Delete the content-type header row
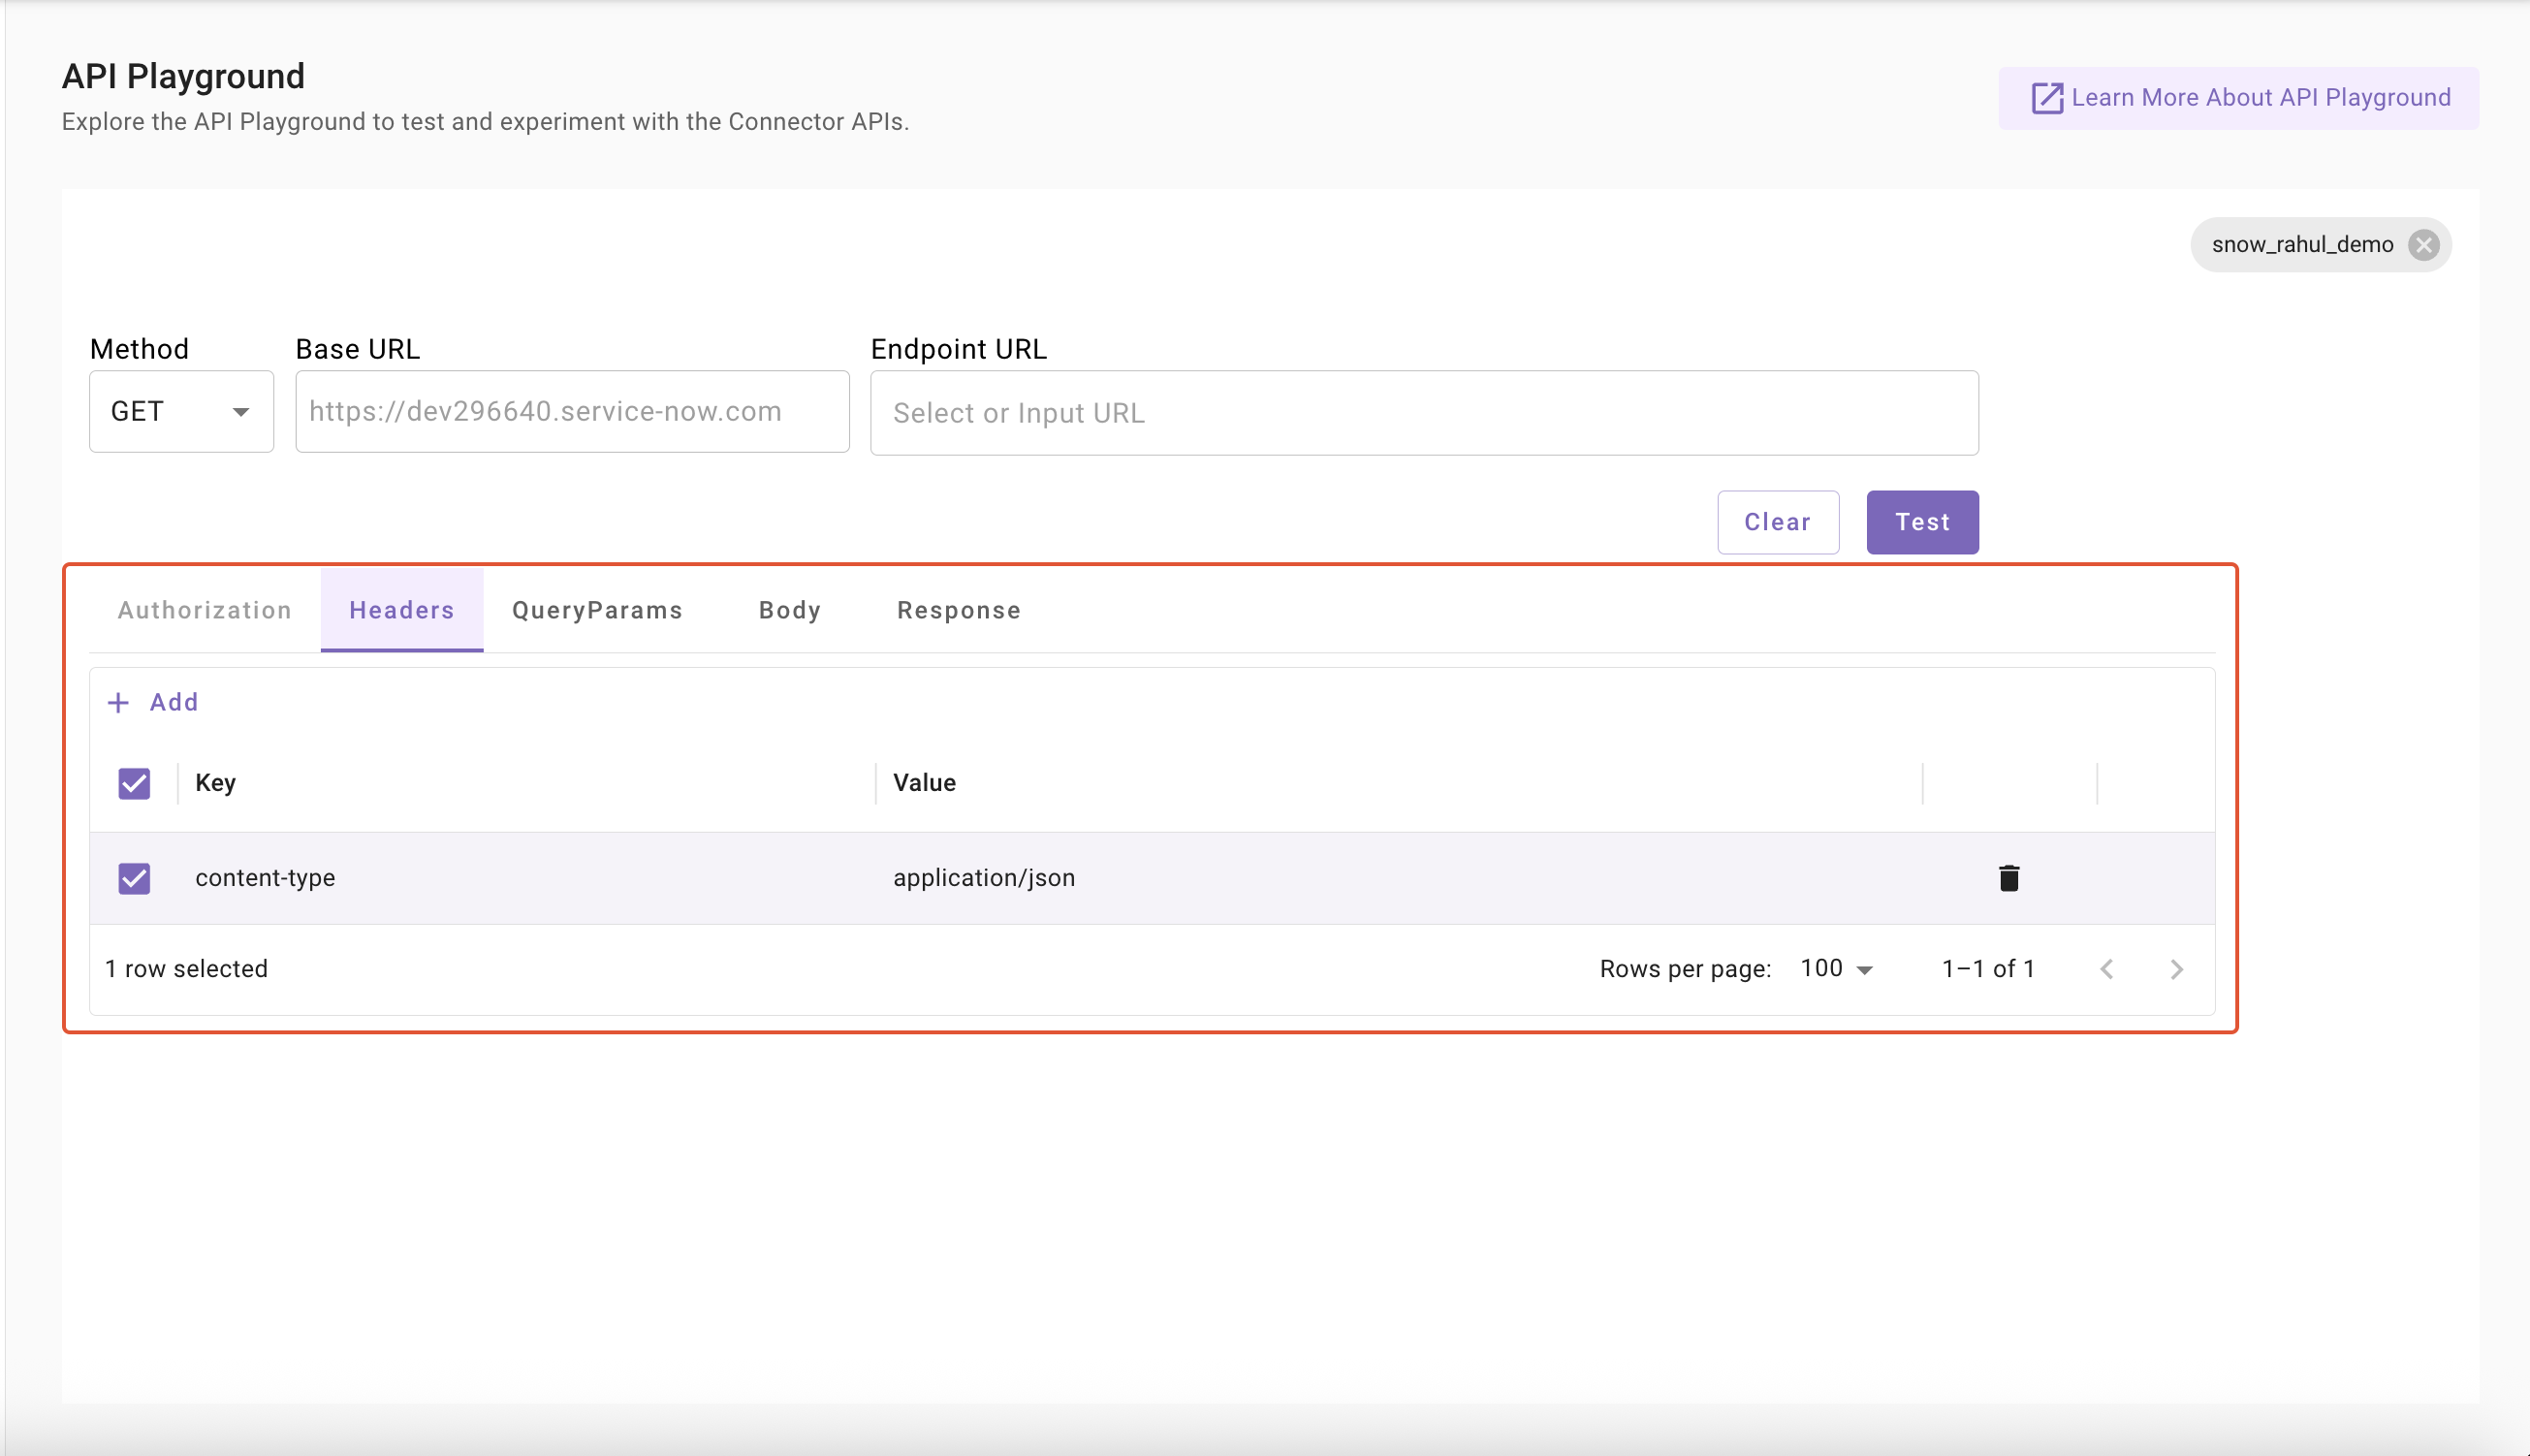Image resolution: width=2530 pixels, height=1456 pixels. (x=2008, y=878)
